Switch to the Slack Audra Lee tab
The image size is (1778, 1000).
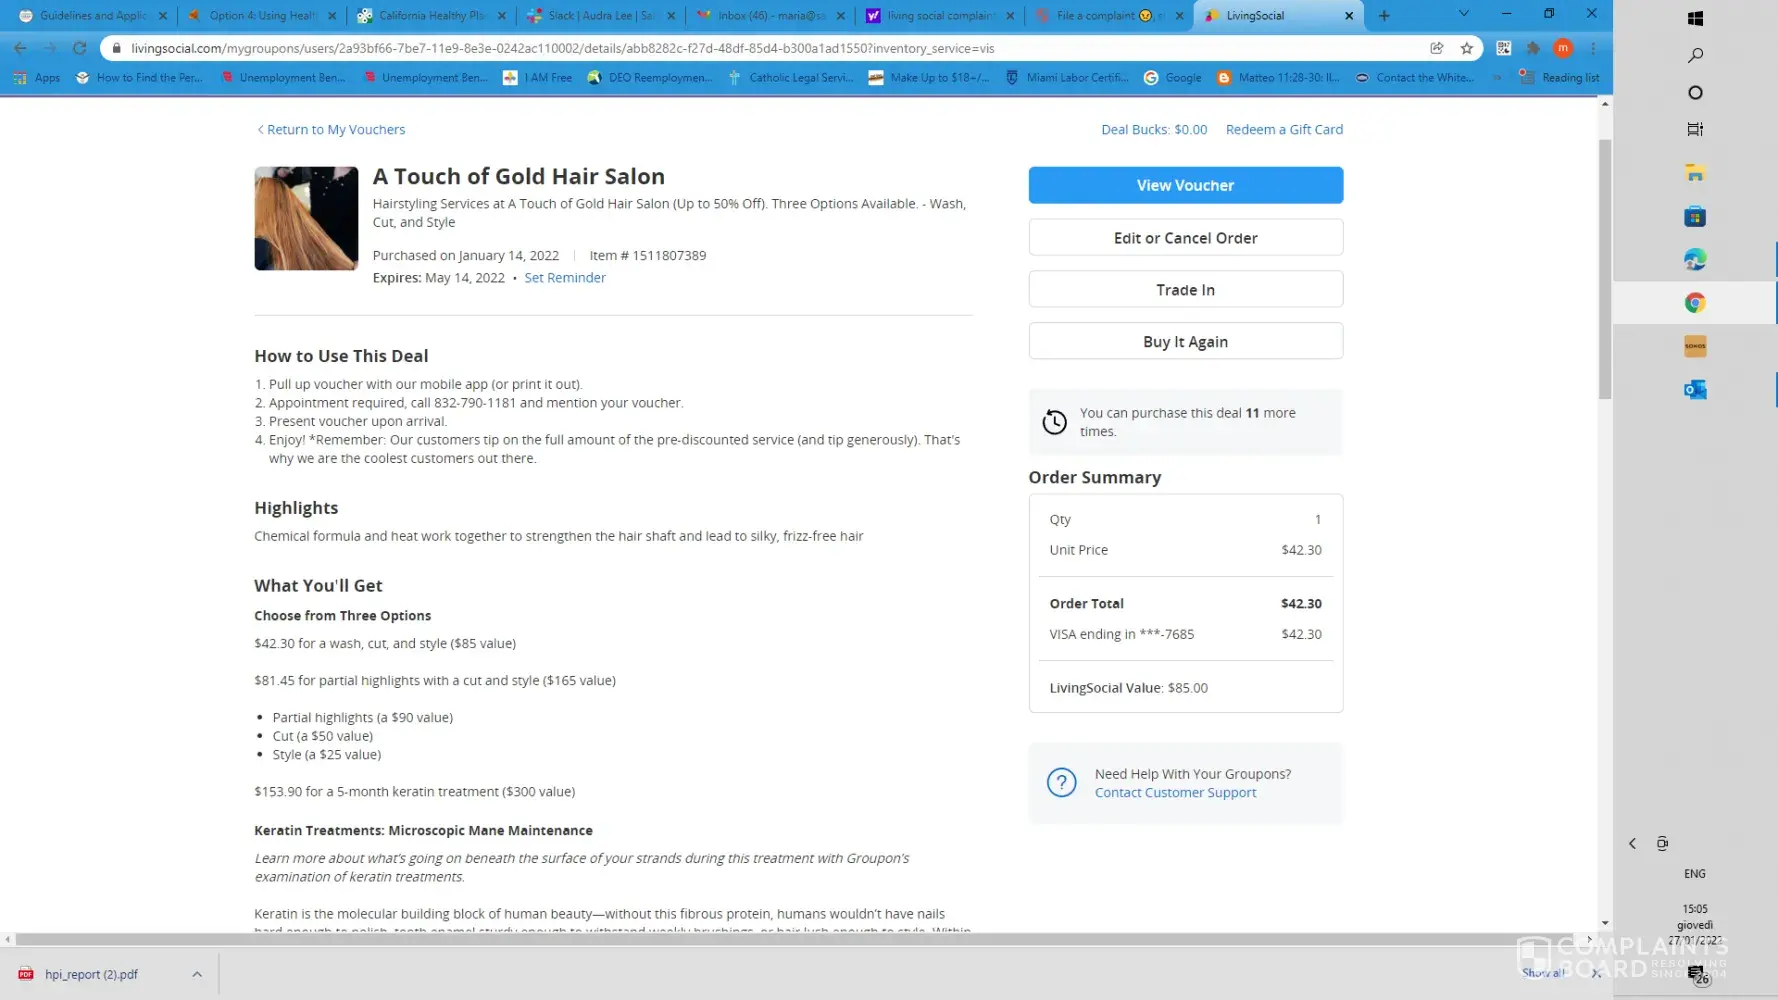601,16
